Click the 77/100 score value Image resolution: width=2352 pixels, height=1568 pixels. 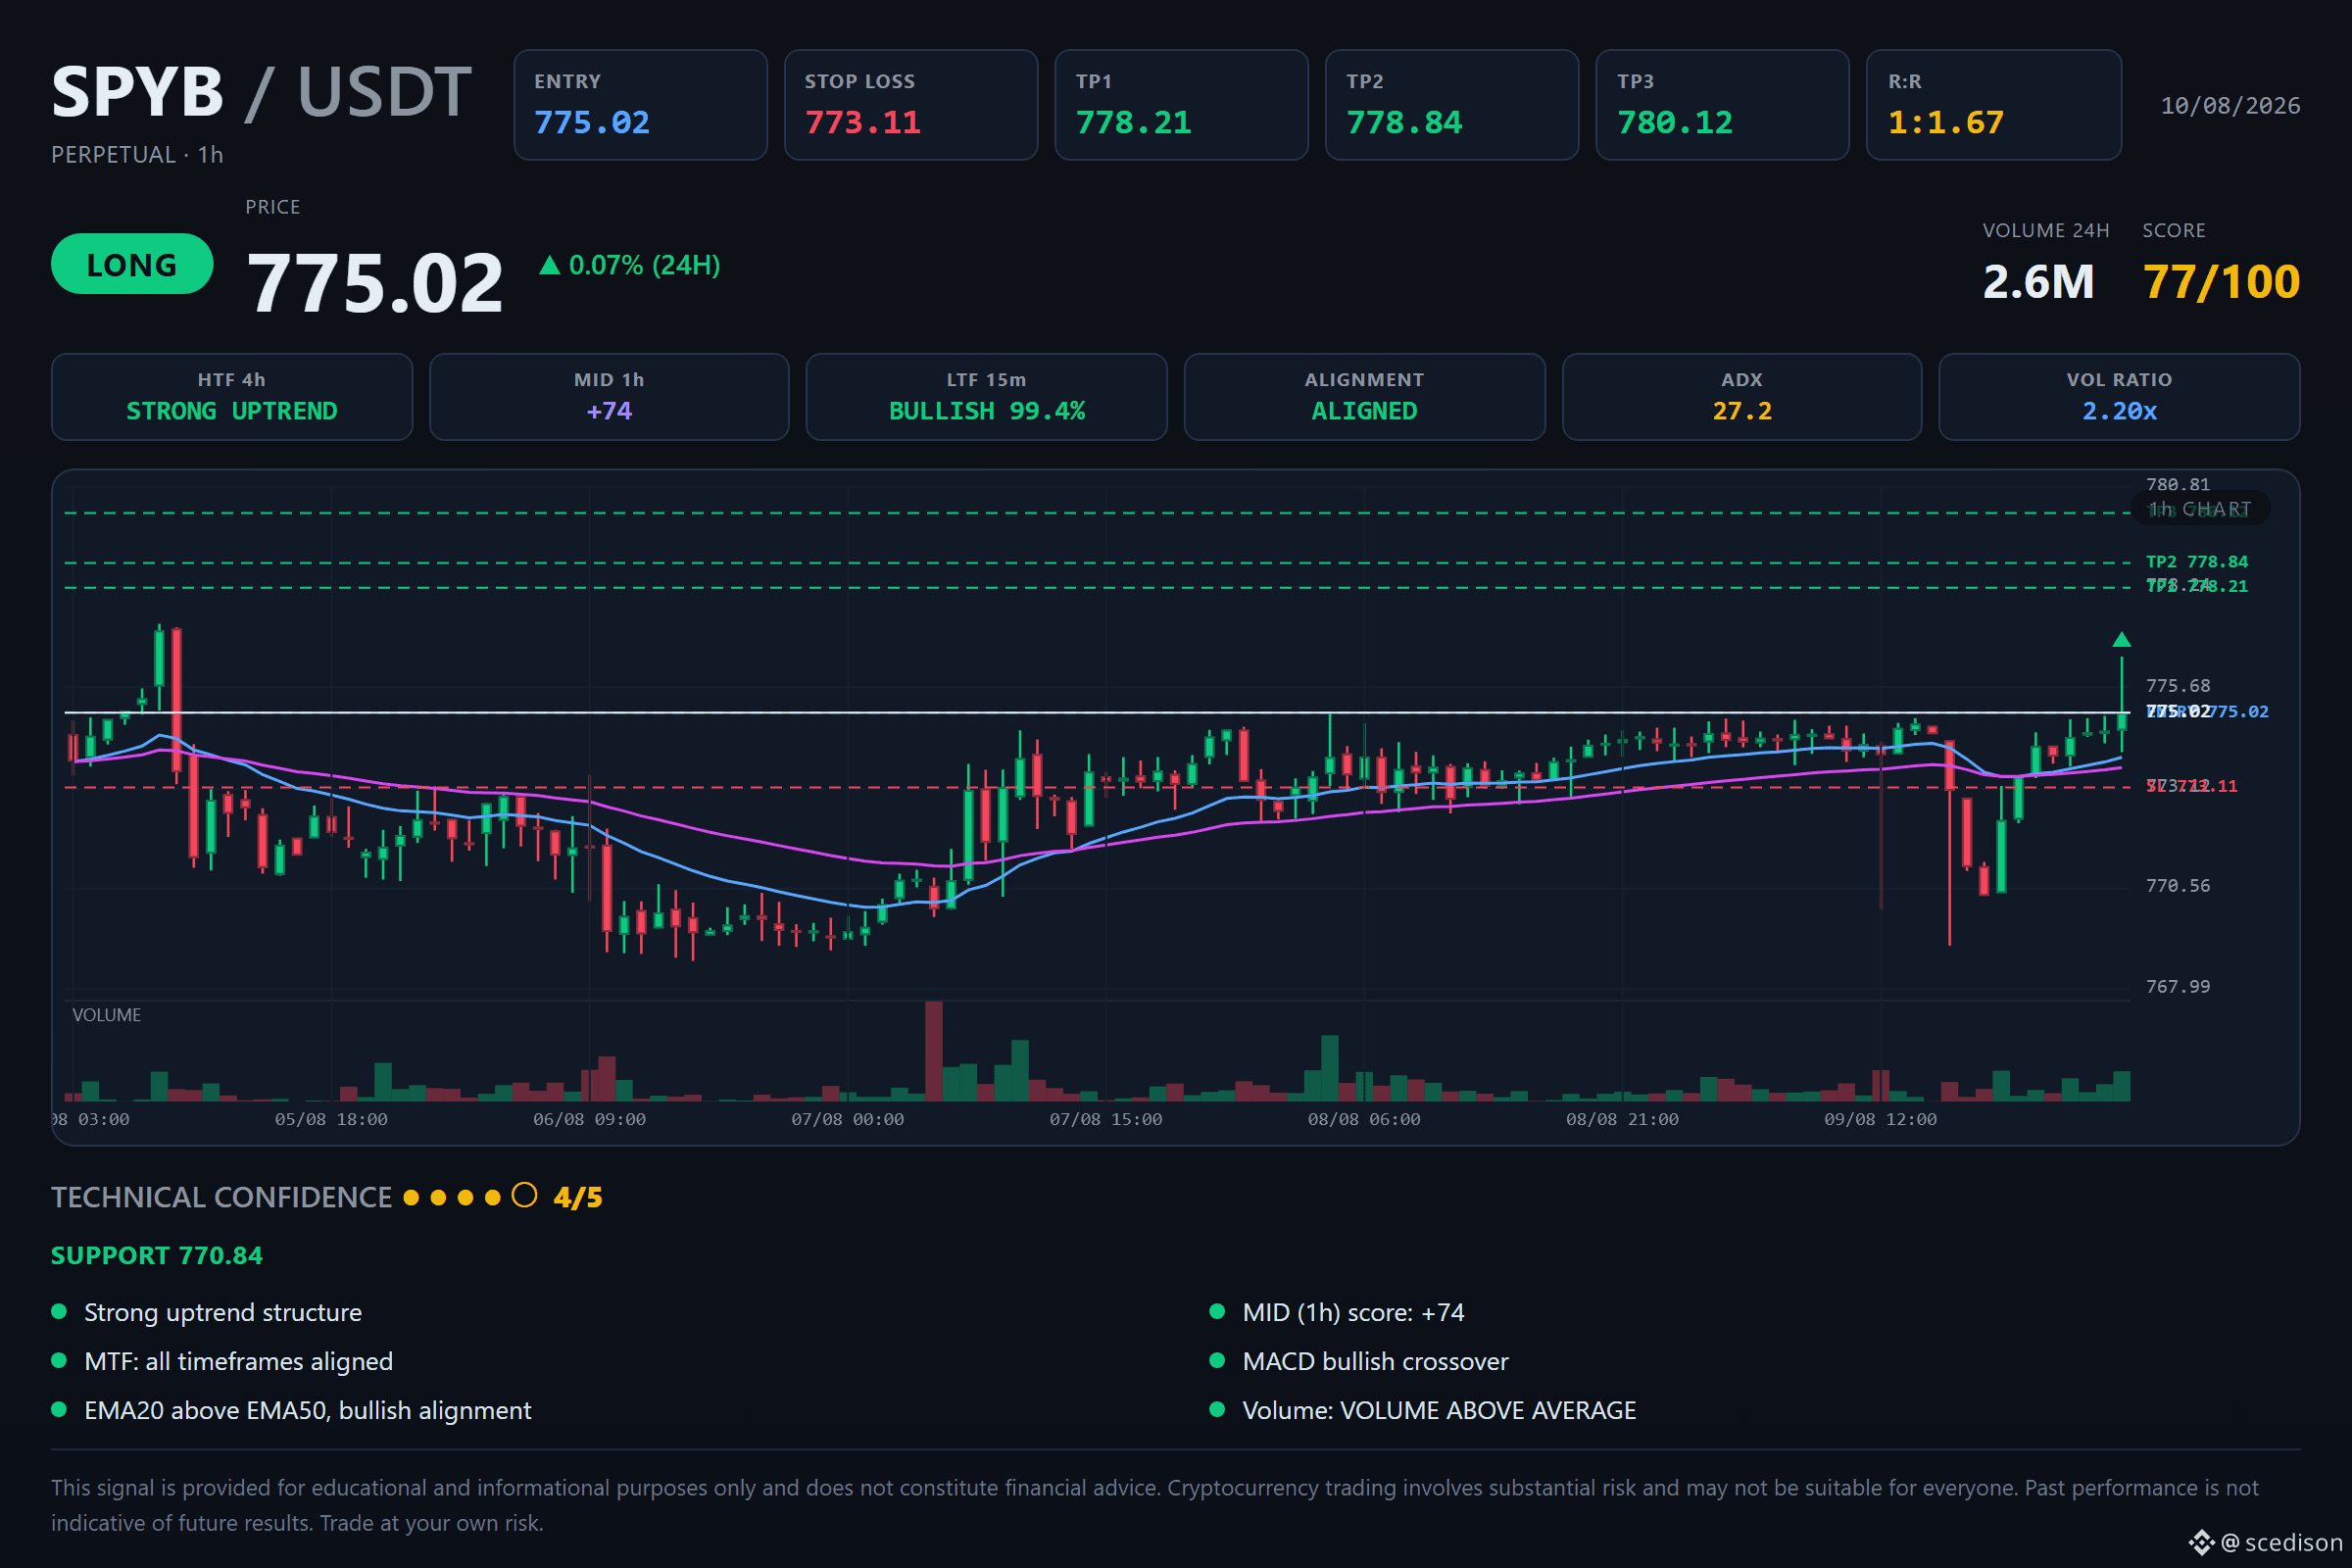(2221, 282)
